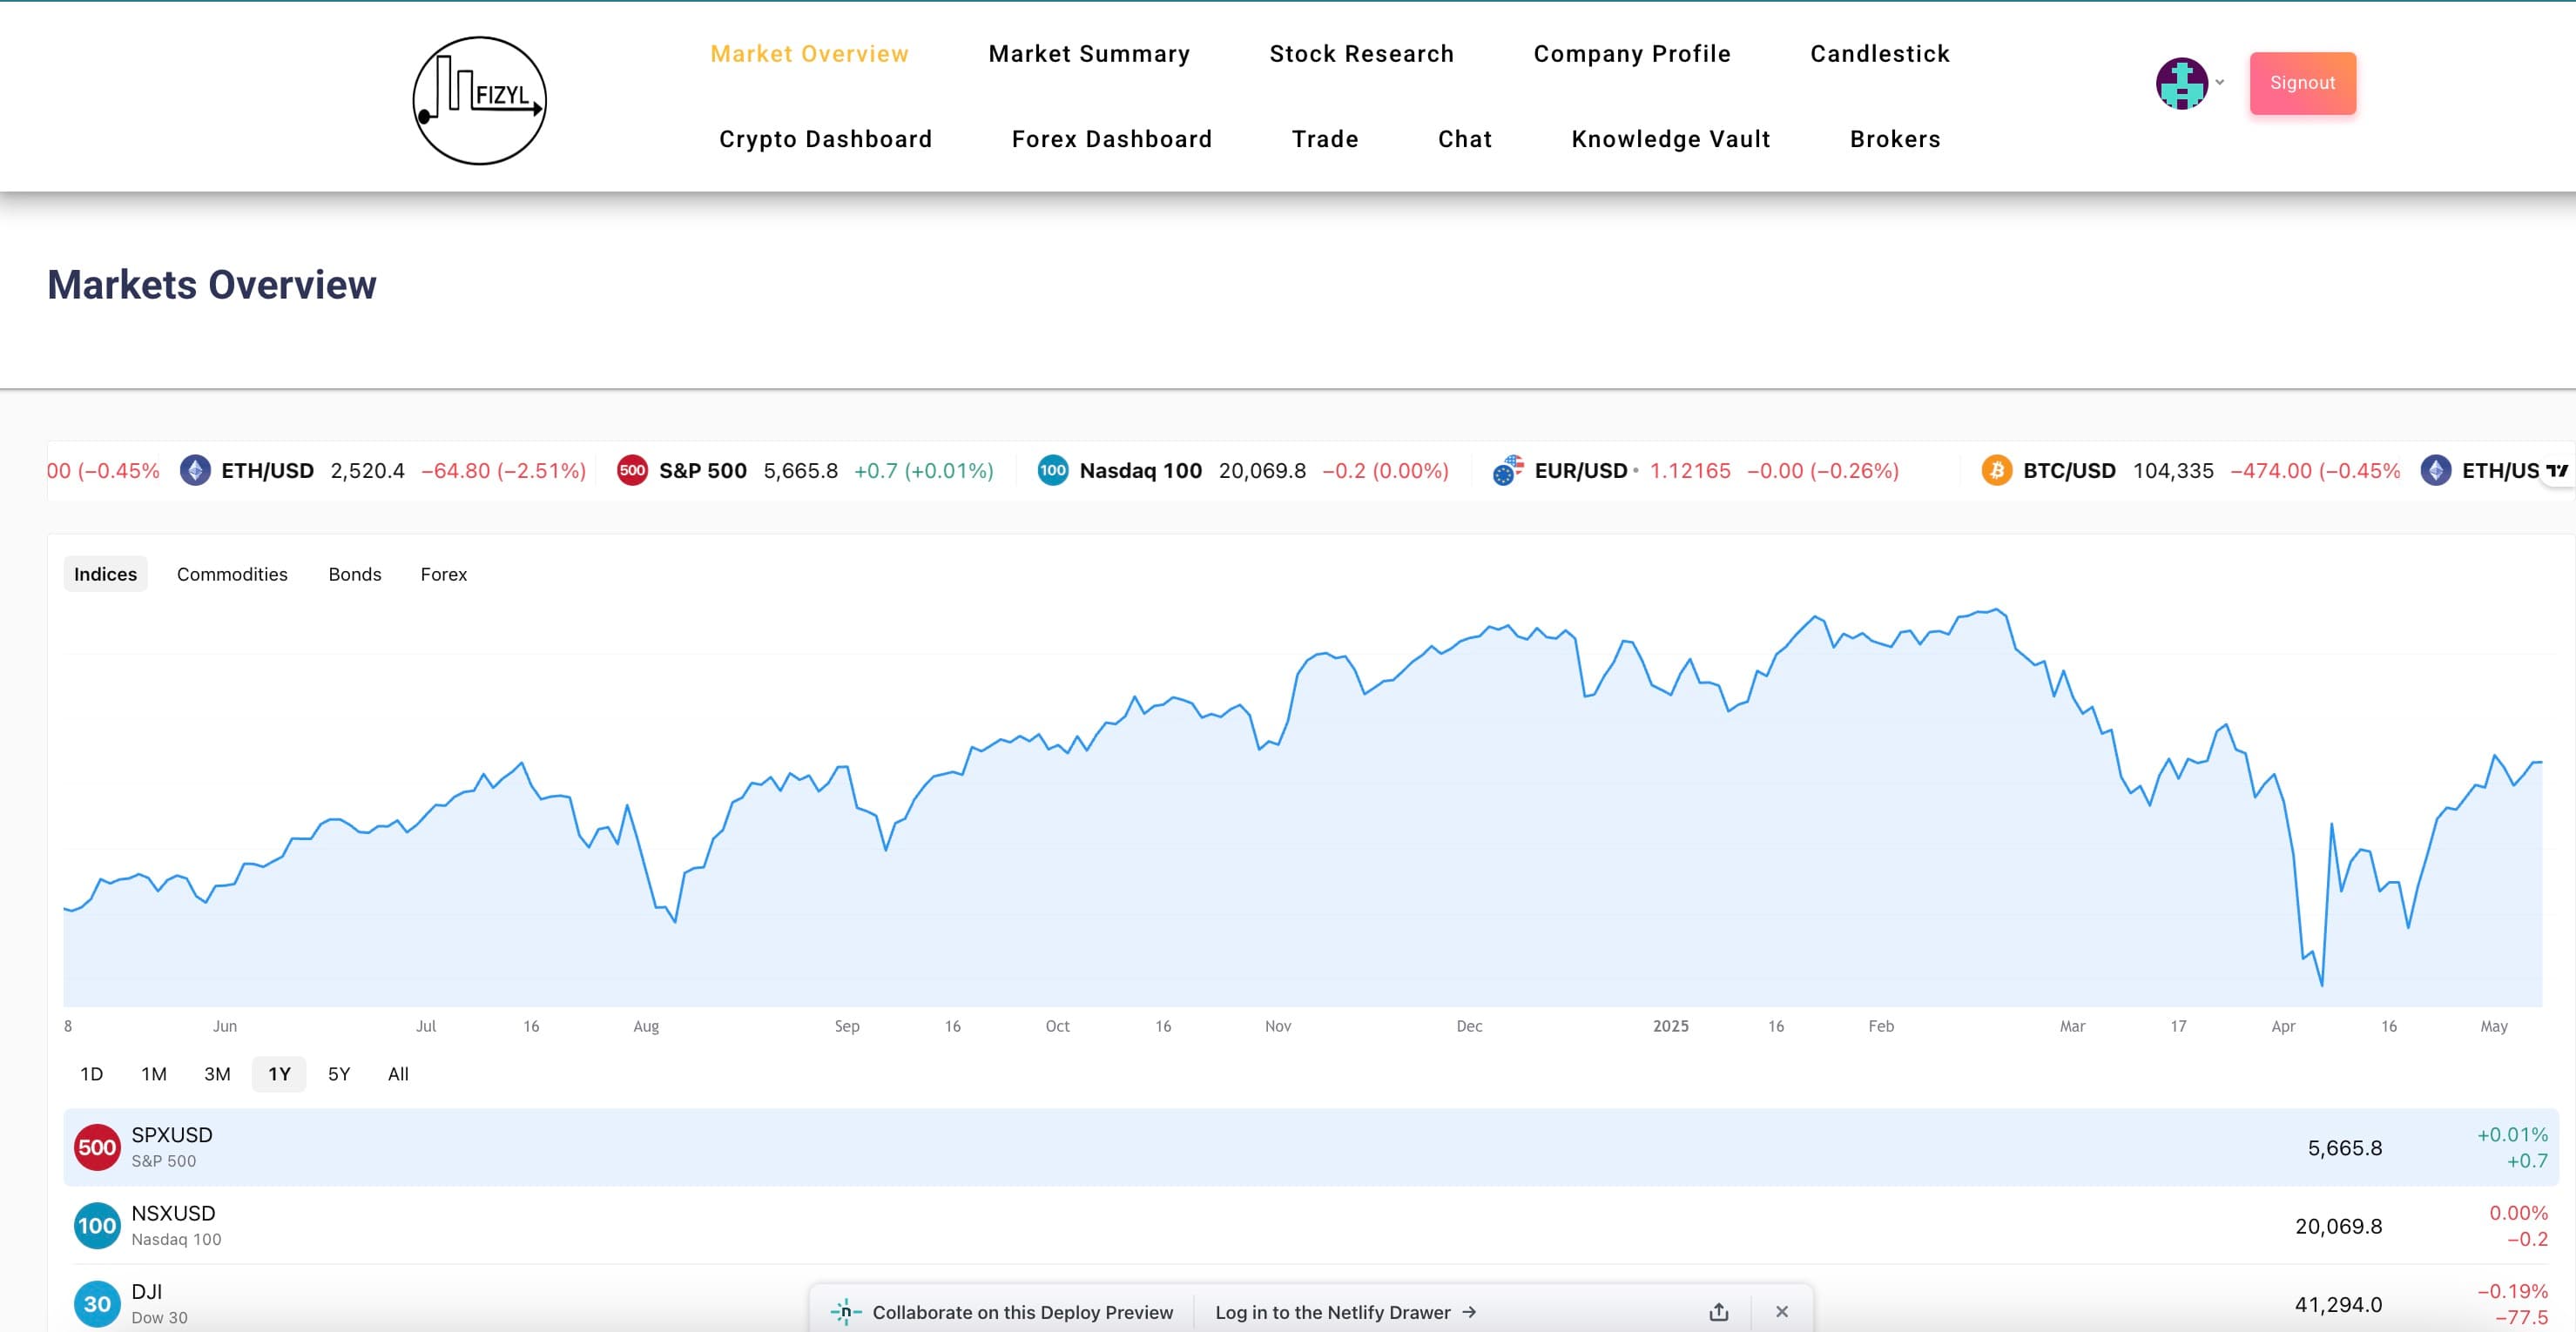Select the 1D time range
2576x1332 pixels.
click(91, 1074)
